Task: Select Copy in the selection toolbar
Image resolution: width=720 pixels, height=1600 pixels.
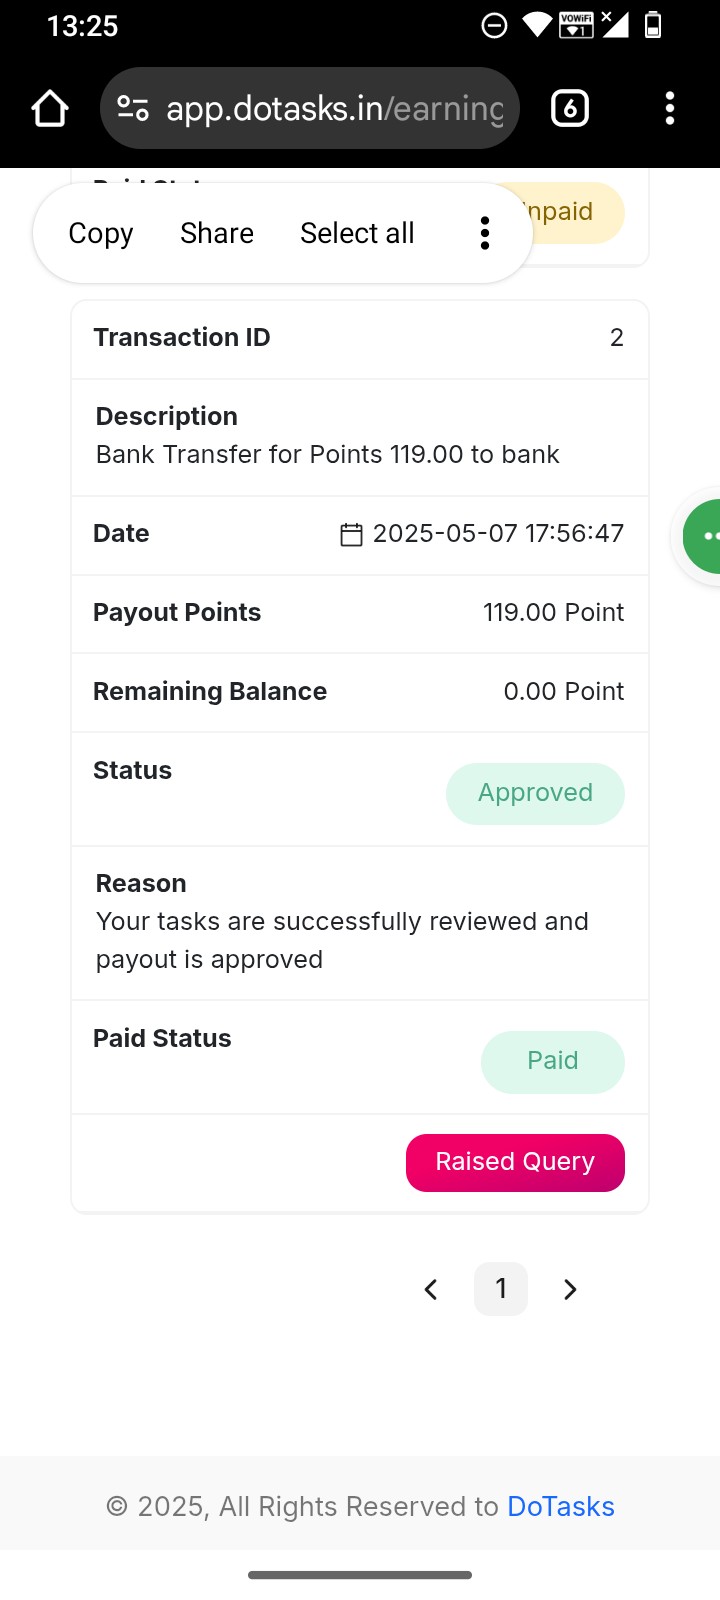Action: [101, 233]
